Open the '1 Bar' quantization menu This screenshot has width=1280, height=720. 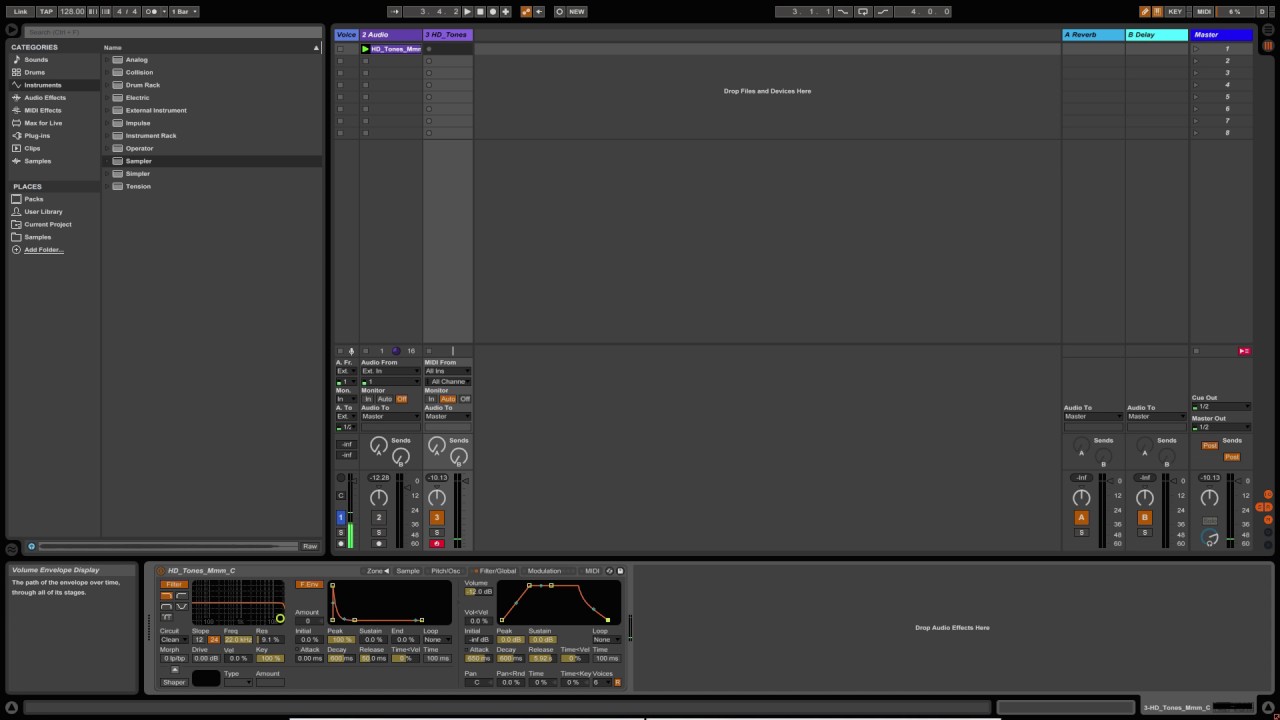click(x=184, y=12)
